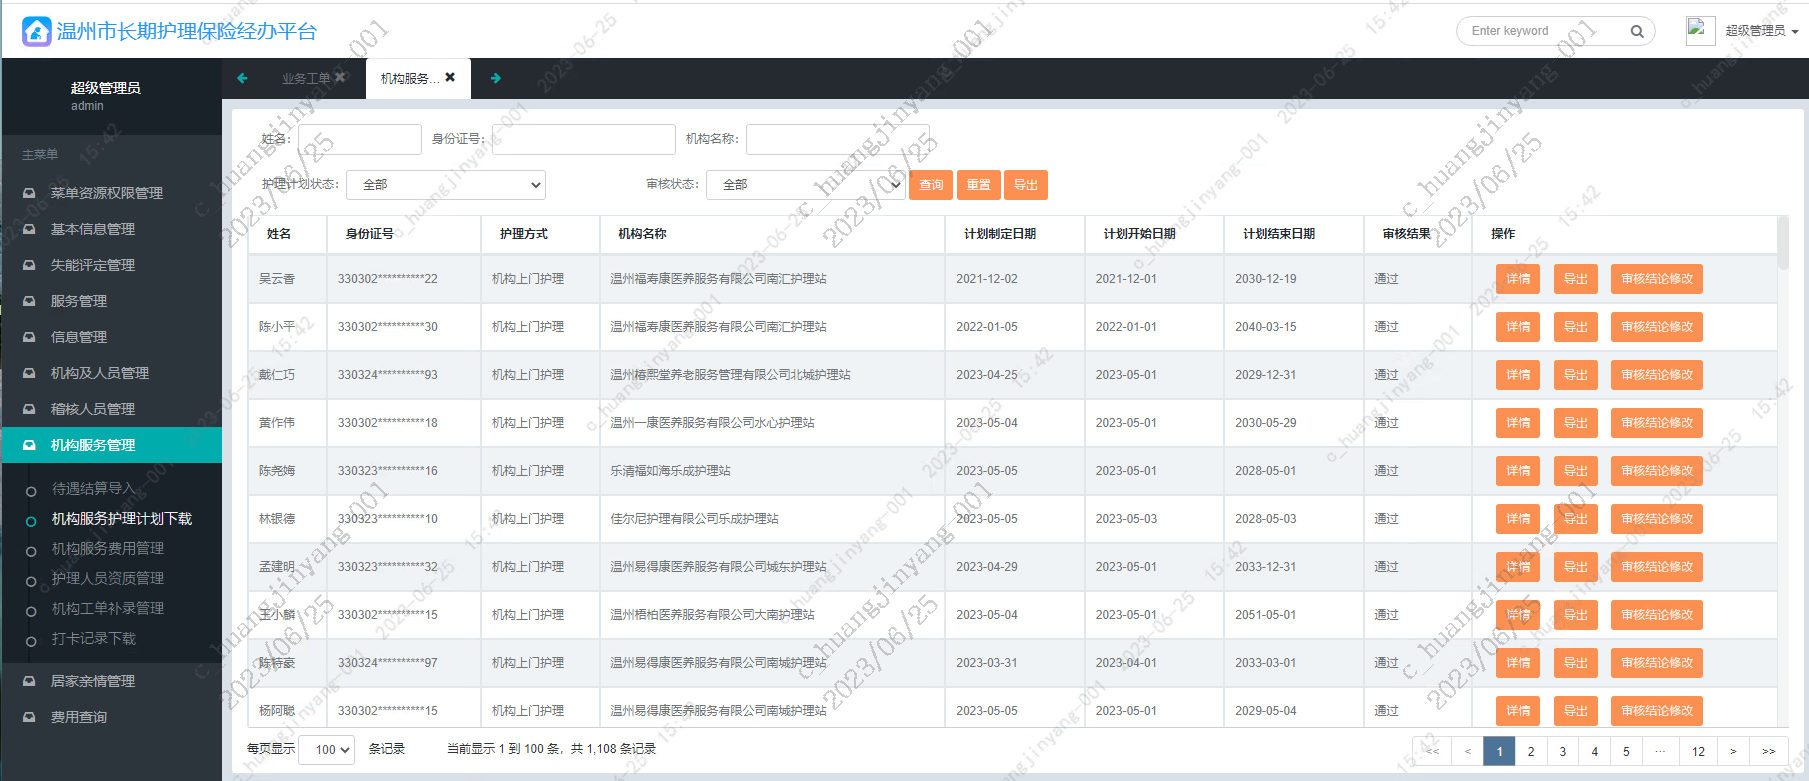Open 机构服务费用管理 submenu
1809x781 pixels.
pyautogui.click(x=108, y=549)
